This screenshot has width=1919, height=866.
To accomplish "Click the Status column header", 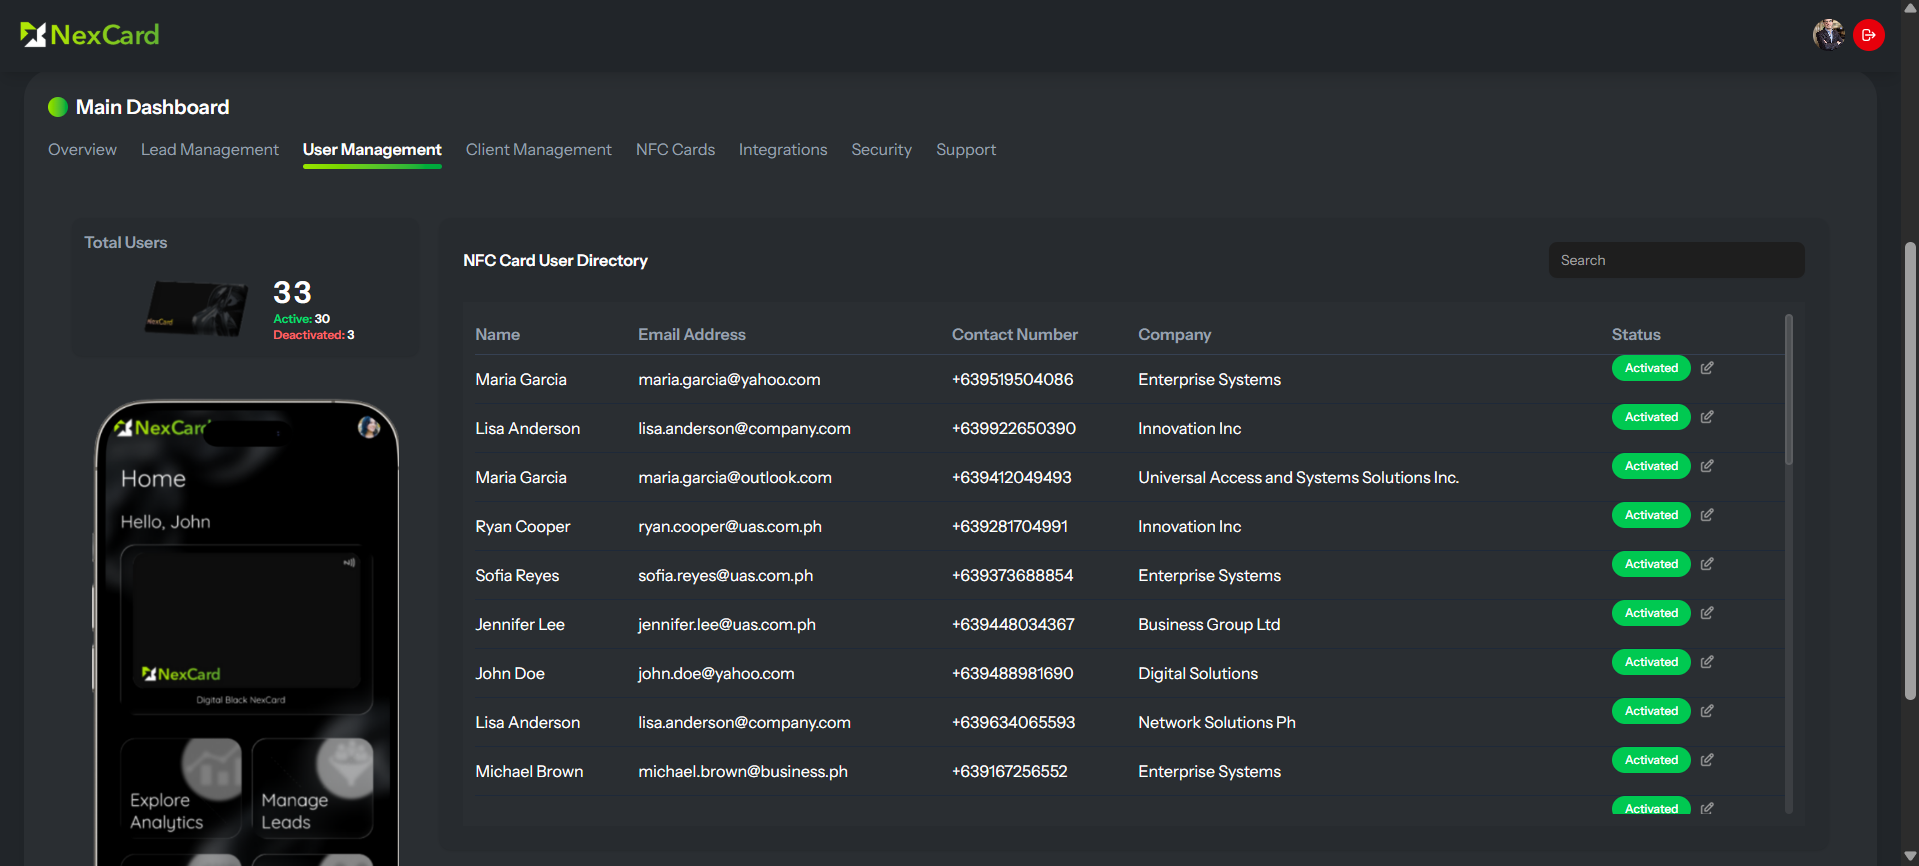I will (1636, 334).
